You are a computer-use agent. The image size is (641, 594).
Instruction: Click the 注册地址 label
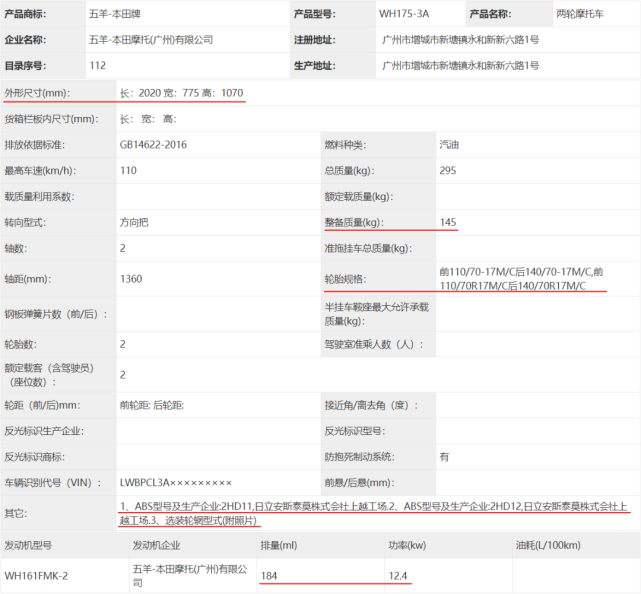[314, 40]
